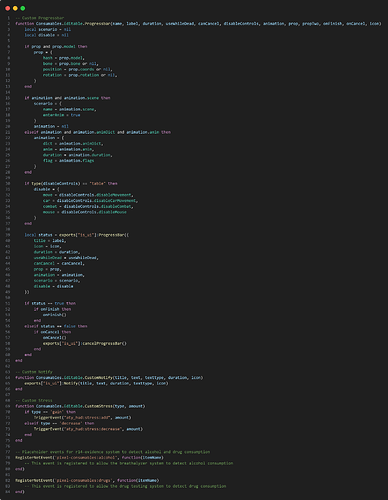388x500 pixels.
Task: Click the 'disable = disable' line
Action: [53, 286]
